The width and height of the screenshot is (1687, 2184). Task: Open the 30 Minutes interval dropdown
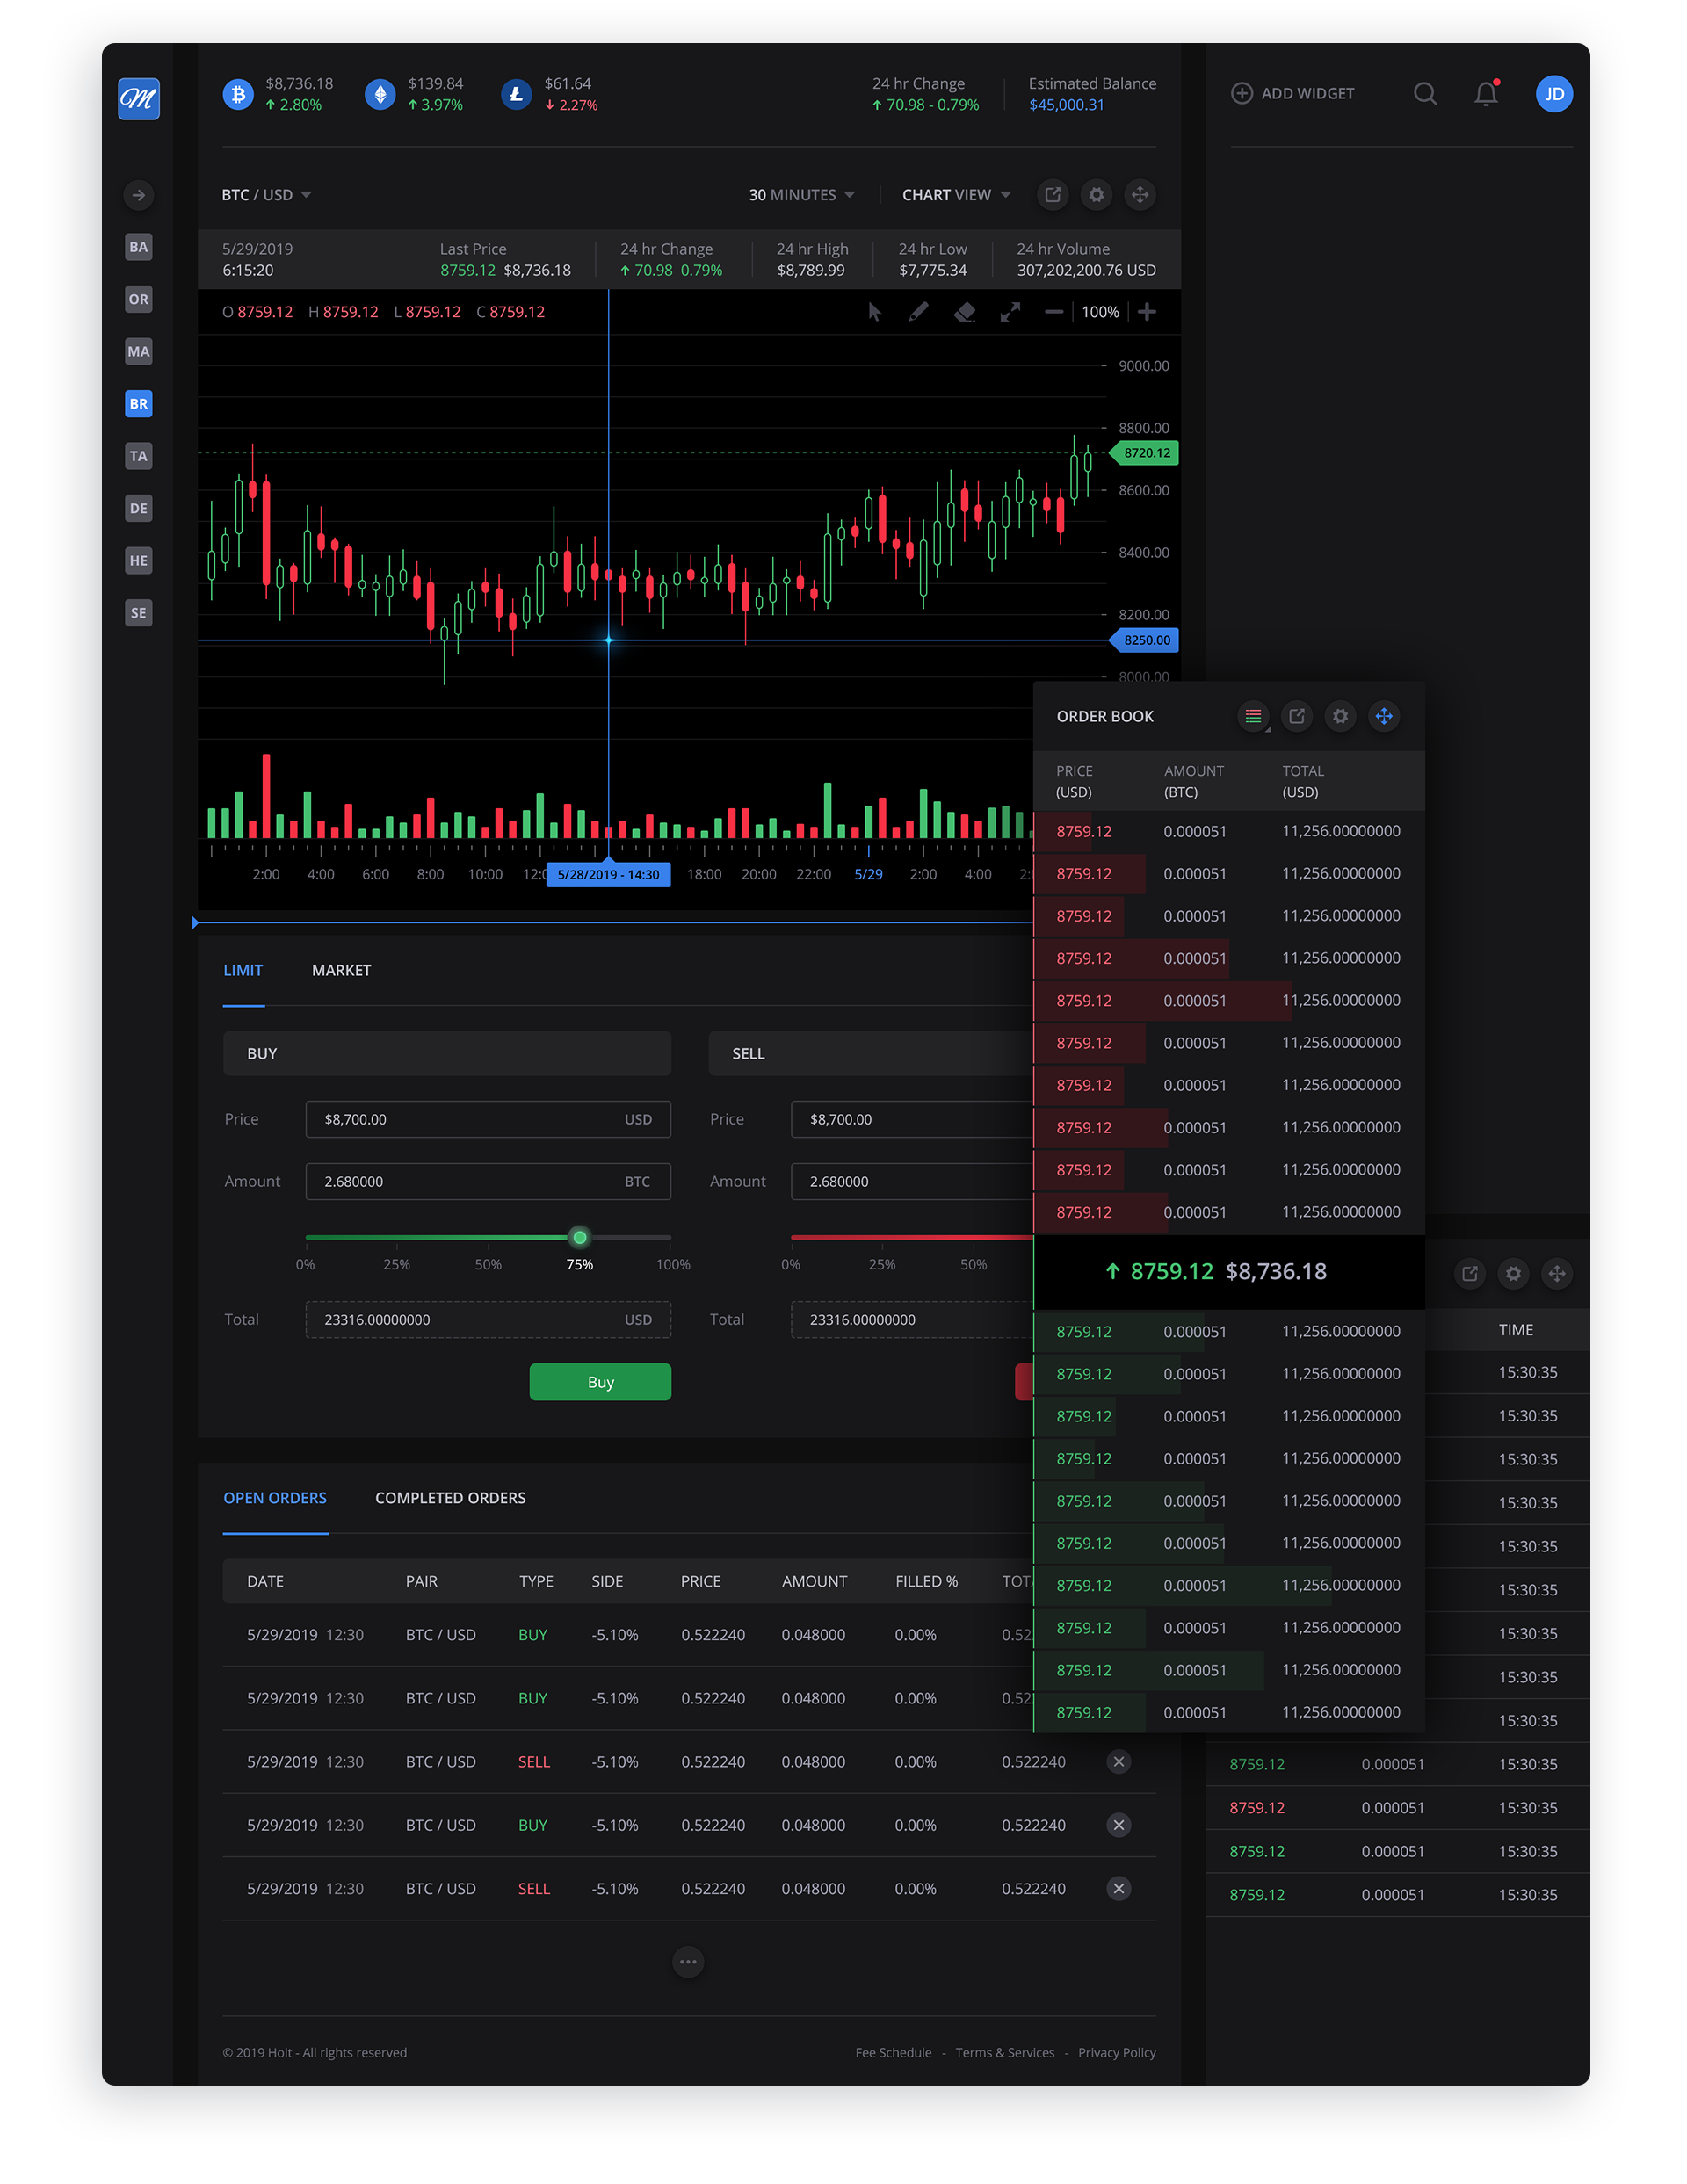click(x=800, y=194)
